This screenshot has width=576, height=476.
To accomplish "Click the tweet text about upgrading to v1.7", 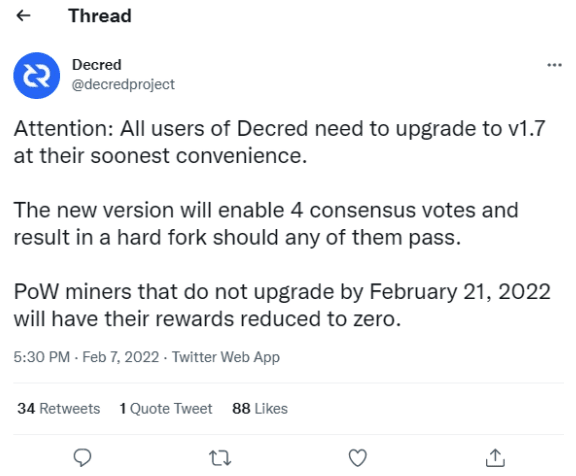I will point(280,142).
